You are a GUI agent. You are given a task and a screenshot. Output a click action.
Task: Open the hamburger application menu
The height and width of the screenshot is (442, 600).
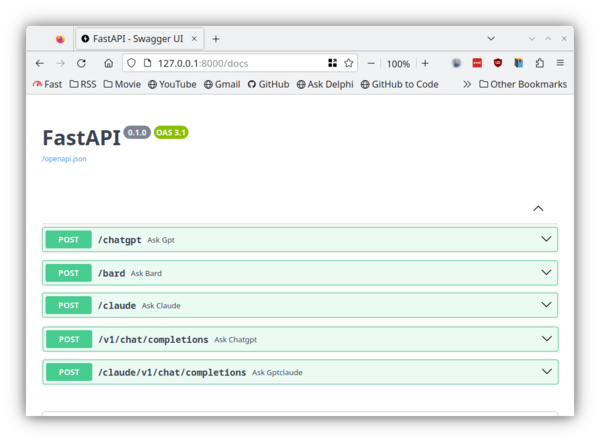(560, 63)
